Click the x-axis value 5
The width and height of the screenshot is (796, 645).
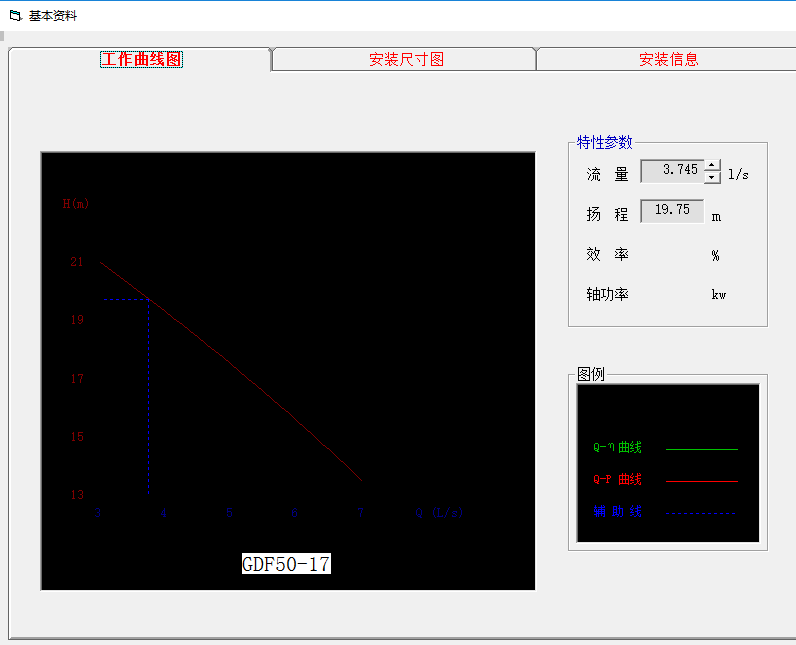[x=229, y=513]
